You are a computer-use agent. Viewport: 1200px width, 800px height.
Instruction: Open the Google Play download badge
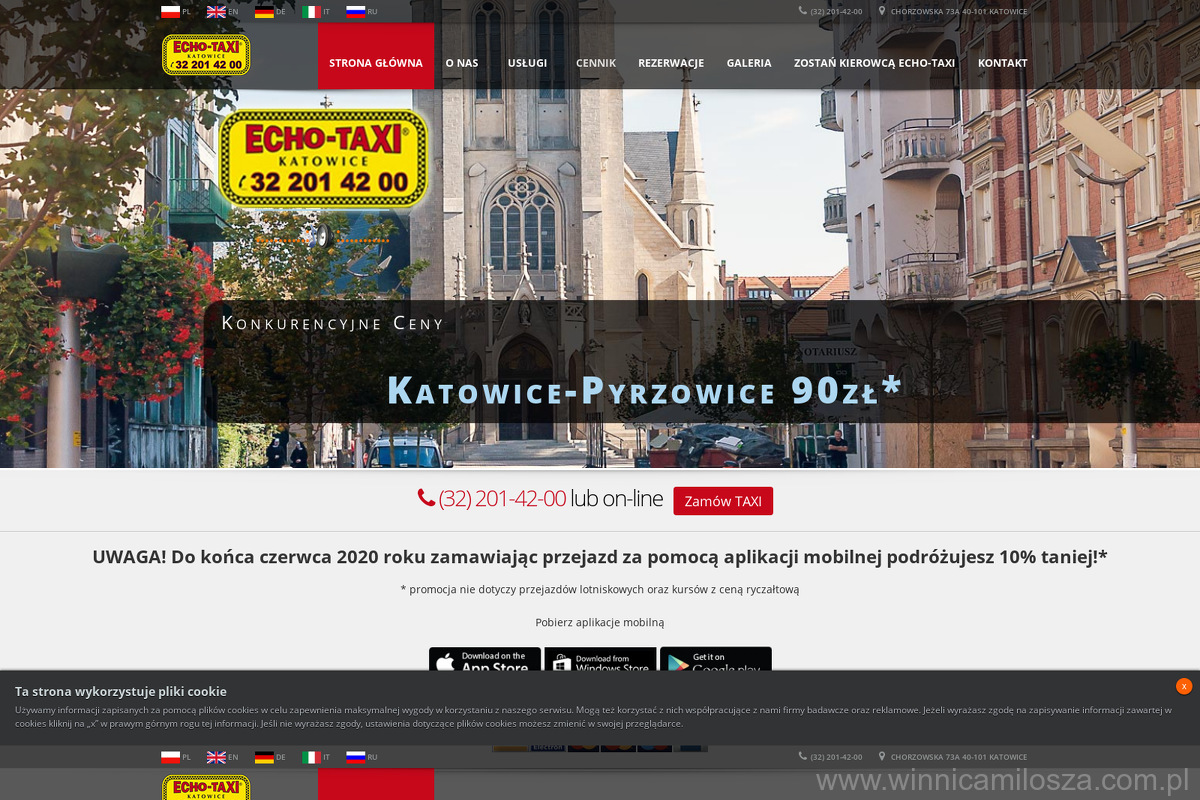[715, 660]
